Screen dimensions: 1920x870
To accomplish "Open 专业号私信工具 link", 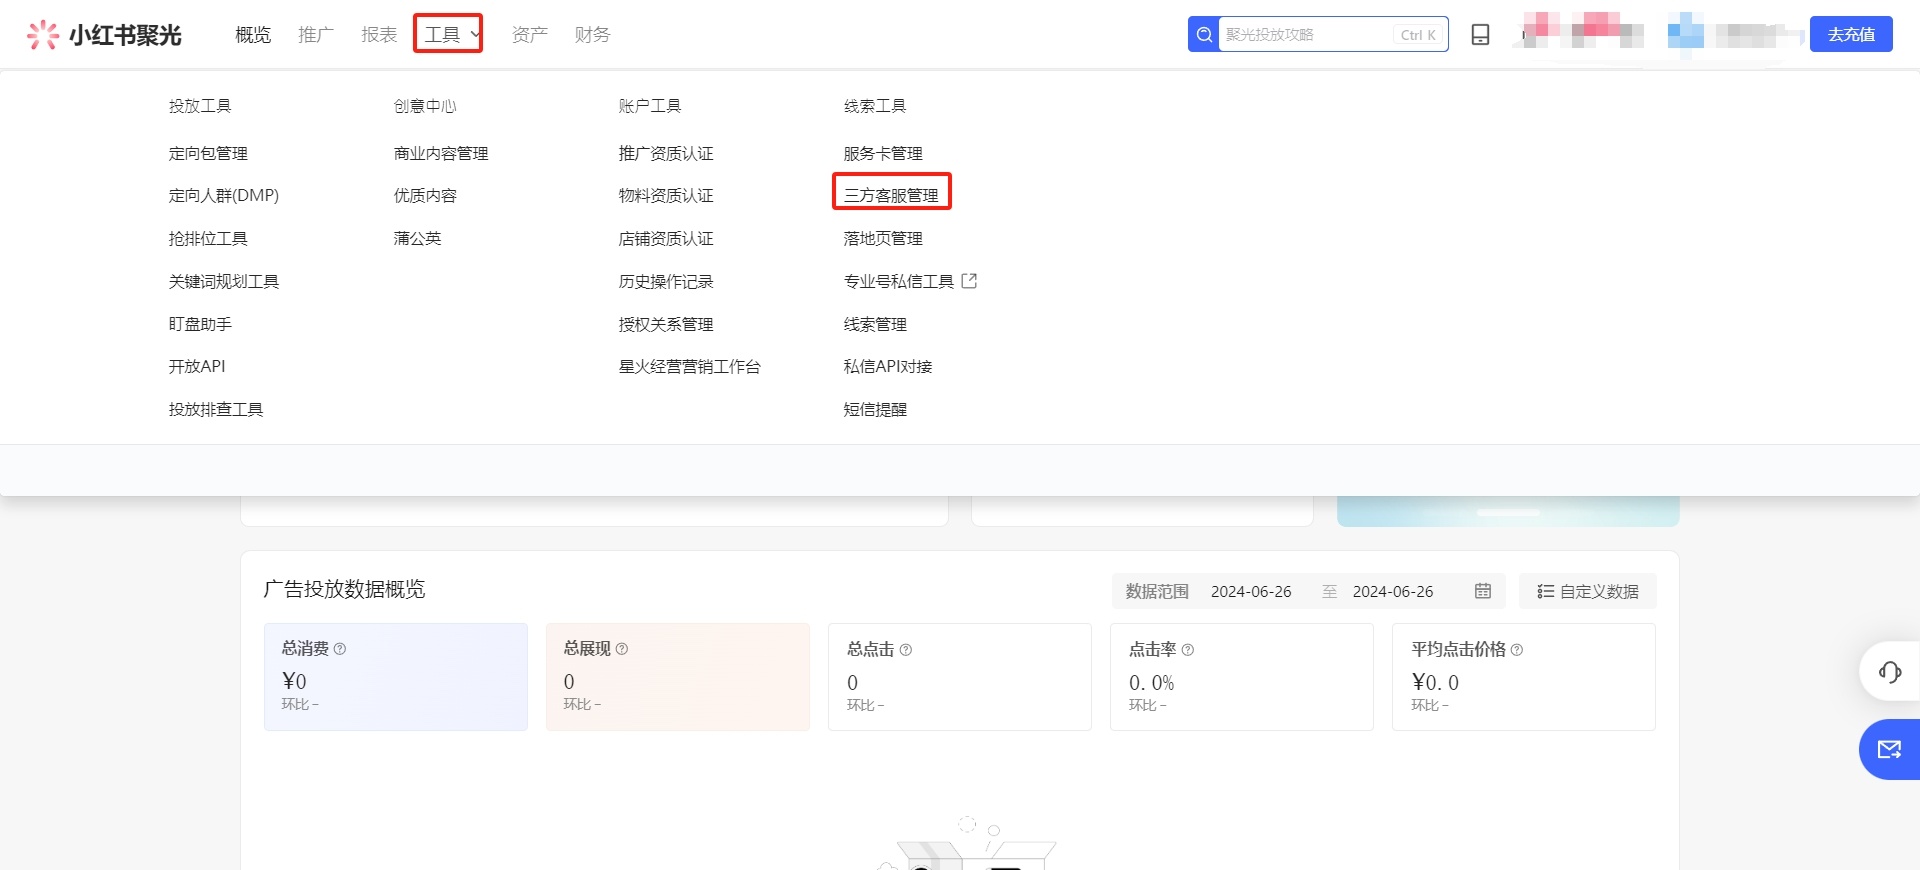I will (x=899, y=282).
